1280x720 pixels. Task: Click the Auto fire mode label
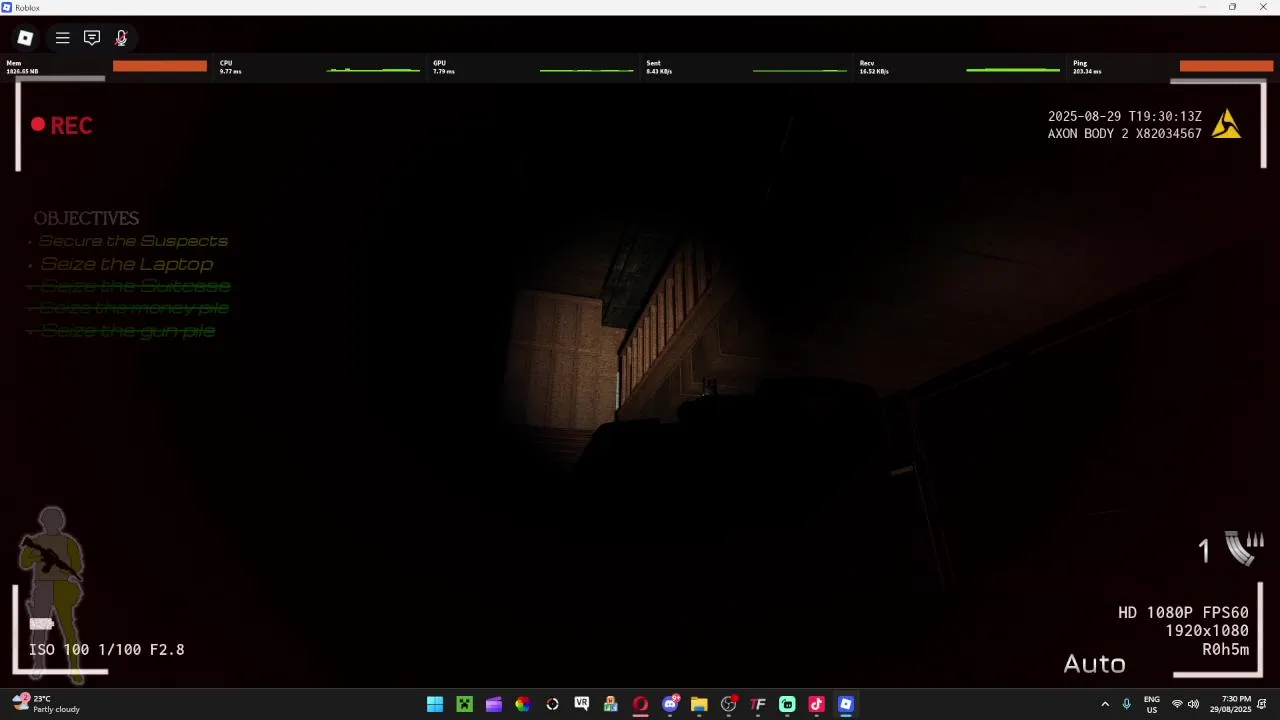click(1094, 664)
